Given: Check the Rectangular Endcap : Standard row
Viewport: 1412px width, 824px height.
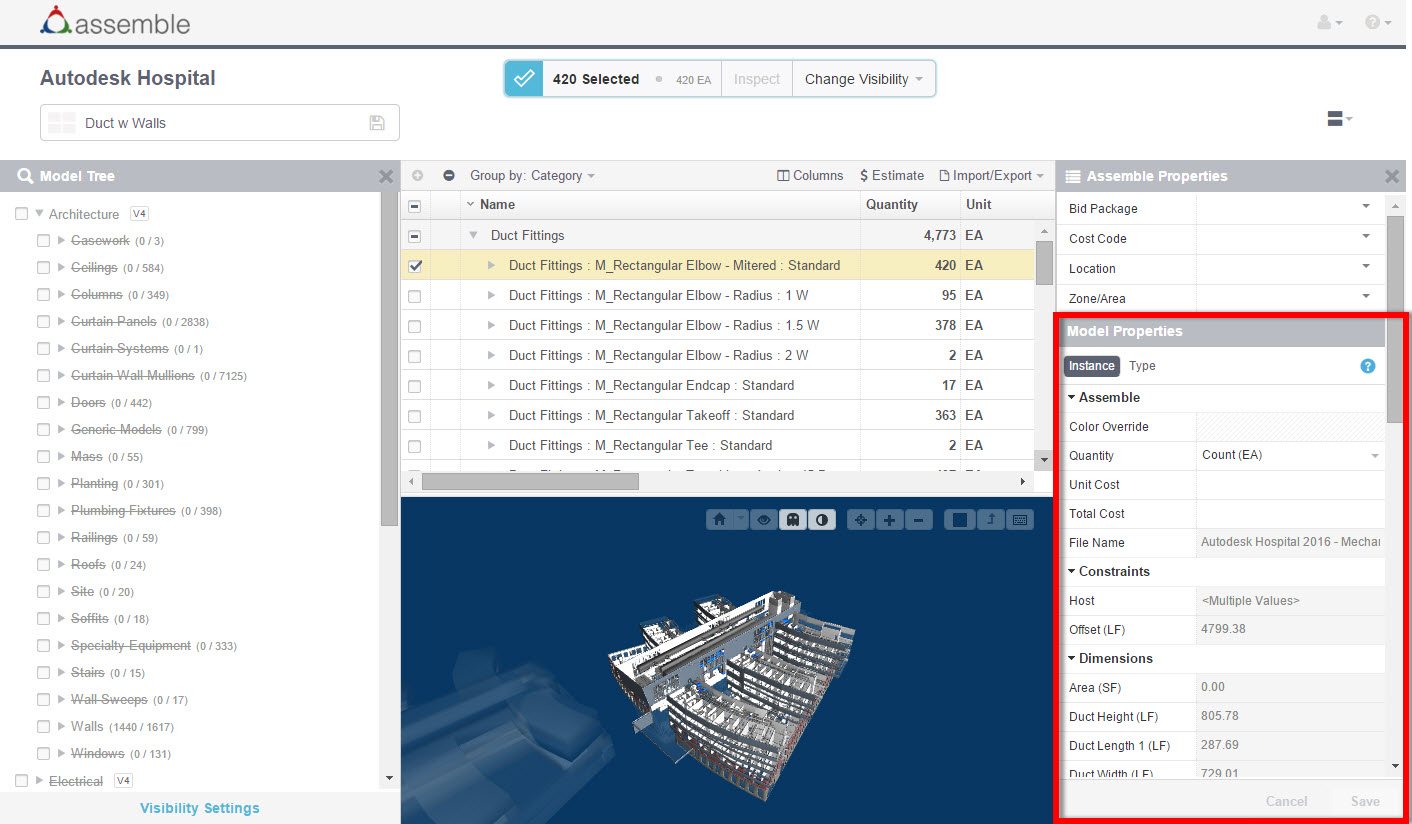Looking at the screenshot, I should point(415,386).
